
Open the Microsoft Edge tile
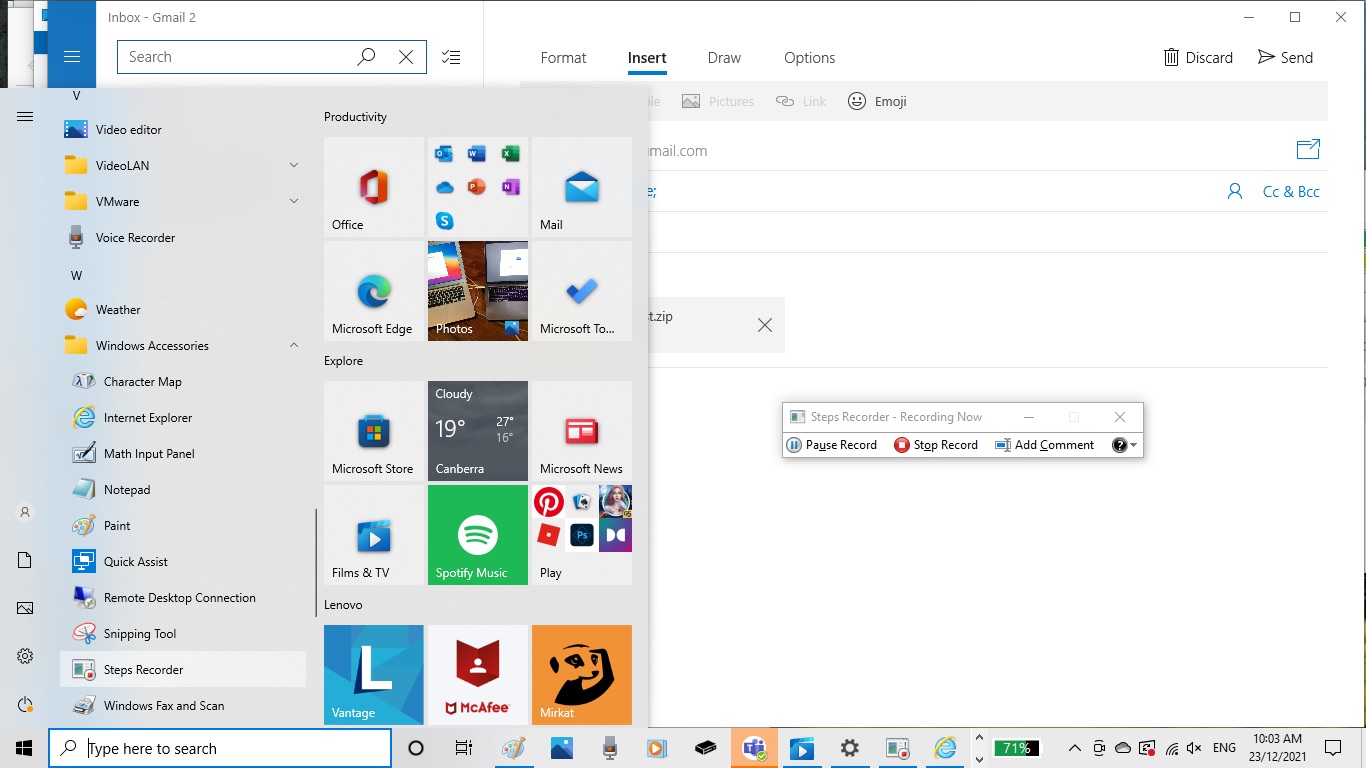point(374,291)
